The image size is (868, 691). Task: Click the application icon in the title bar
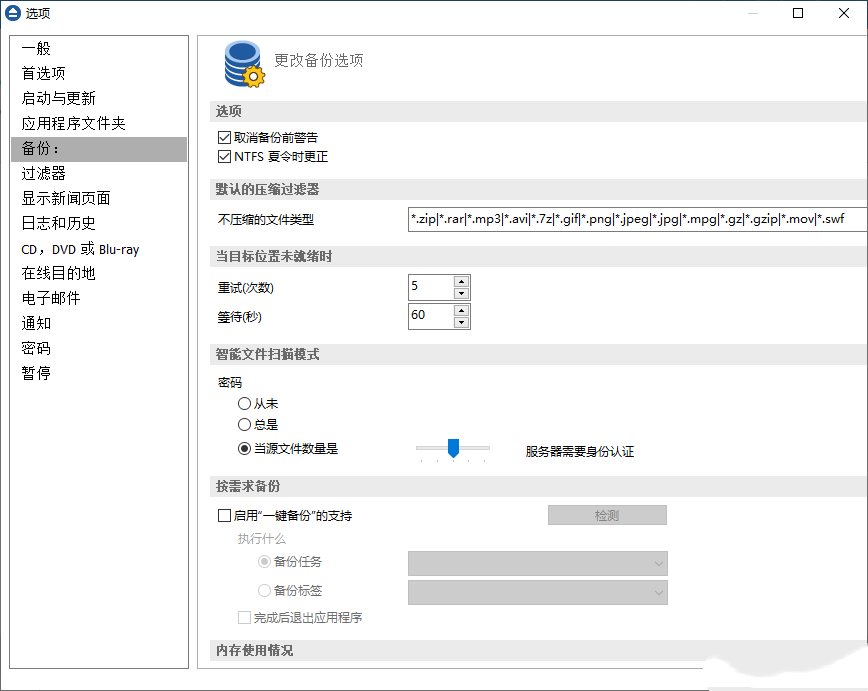pyautogui.click(x=14, y=13)
